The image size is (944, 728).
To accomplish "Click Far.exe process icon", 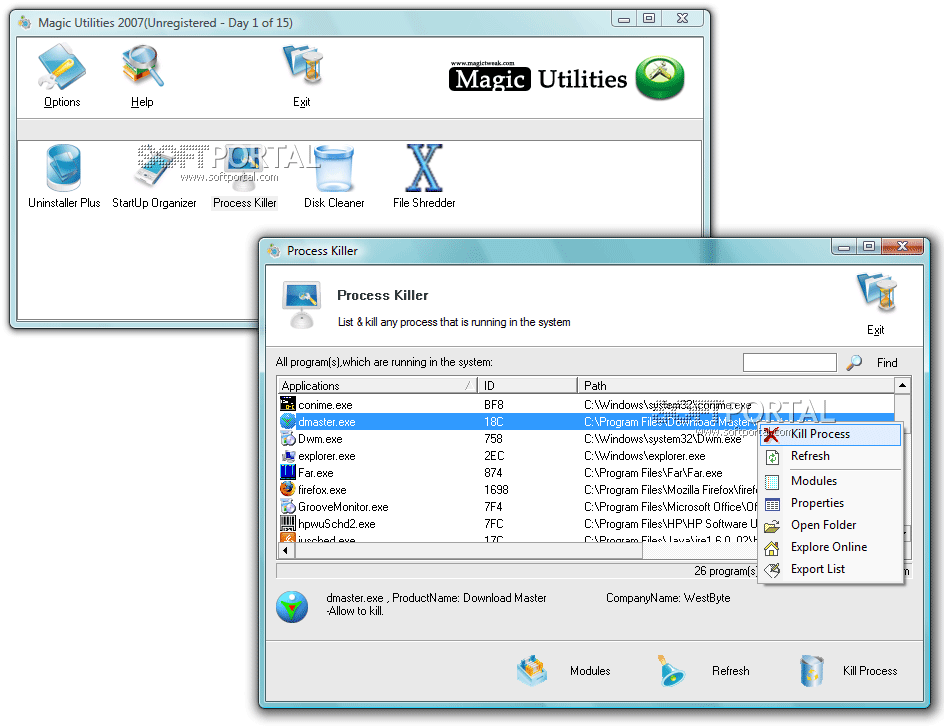I will pyautogui.click(x=288, y=471).
